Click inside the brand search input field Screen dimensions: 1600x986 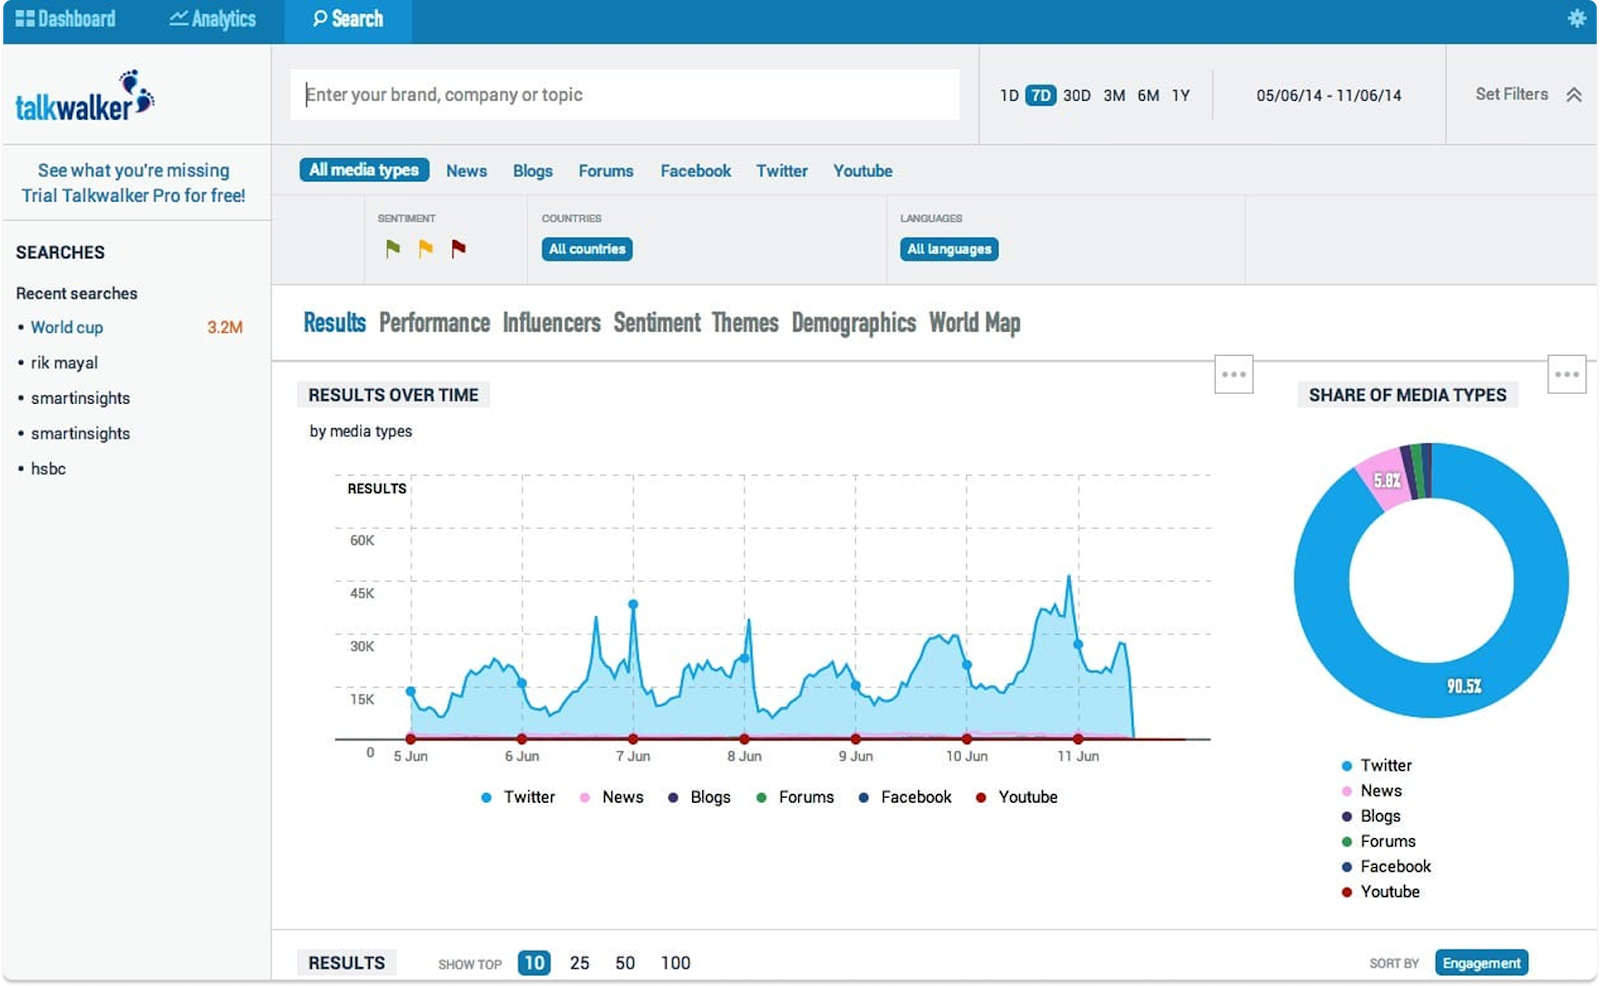(624, 94)
